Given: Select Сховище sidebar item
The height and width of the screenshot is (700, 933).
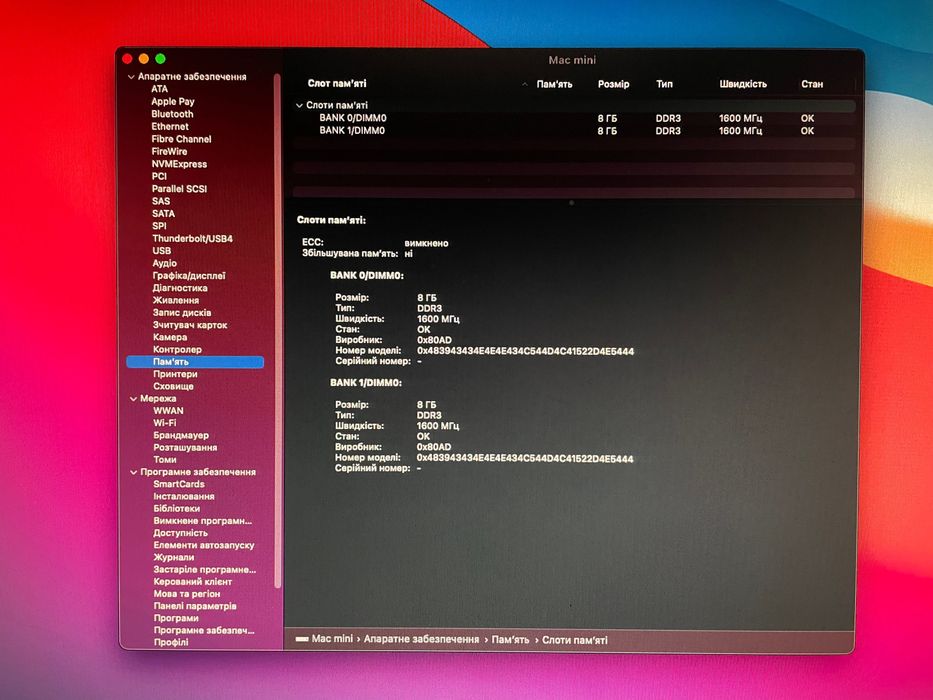Looking at the screenshot, I should tap(173, 386).
